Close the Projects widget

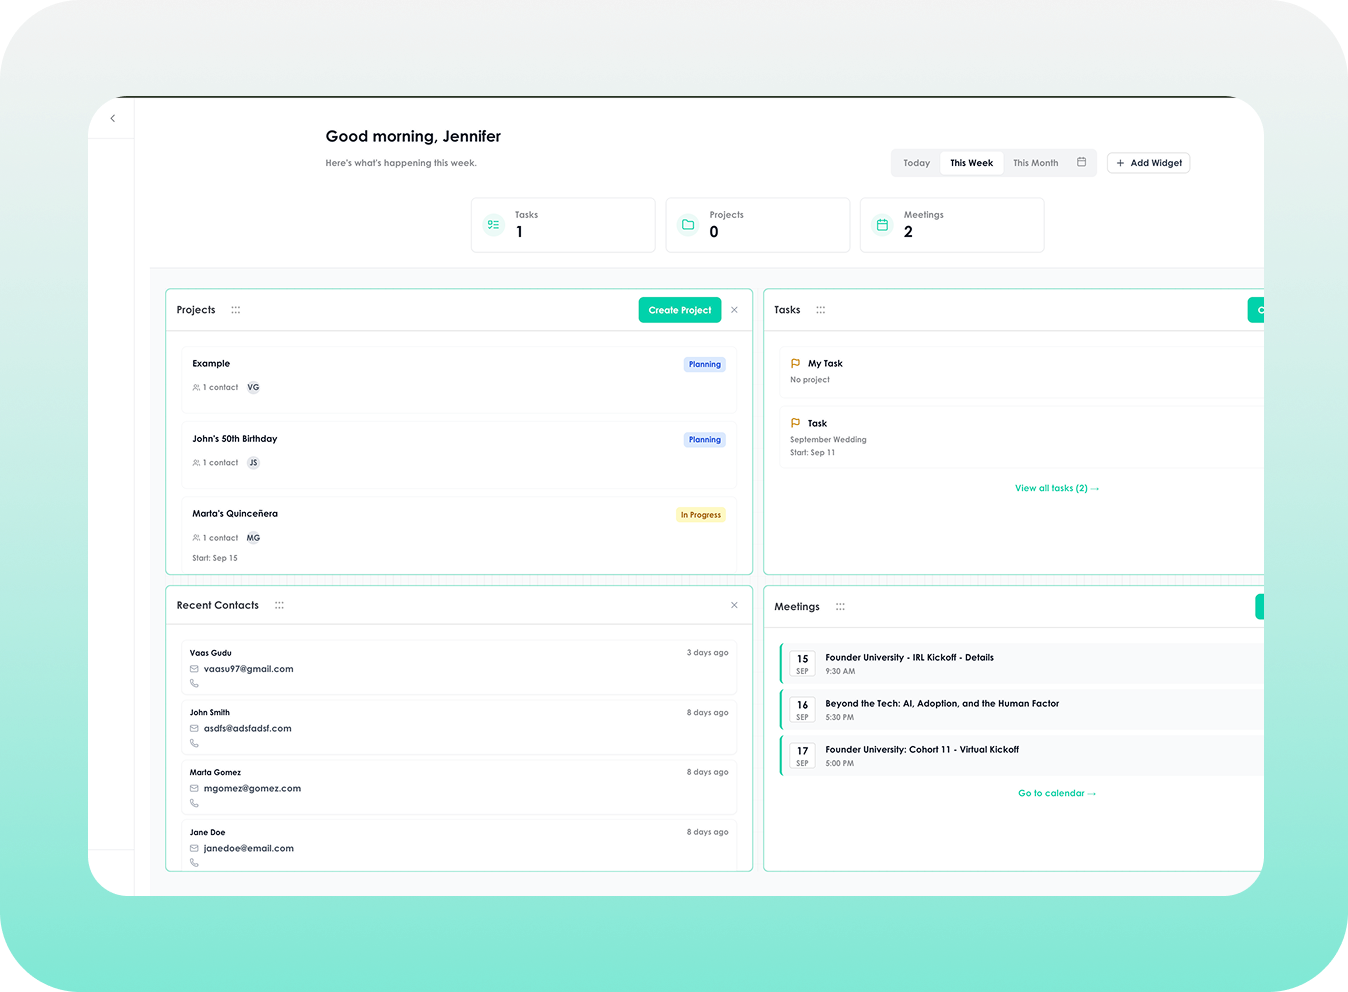(x=734, y=310)
